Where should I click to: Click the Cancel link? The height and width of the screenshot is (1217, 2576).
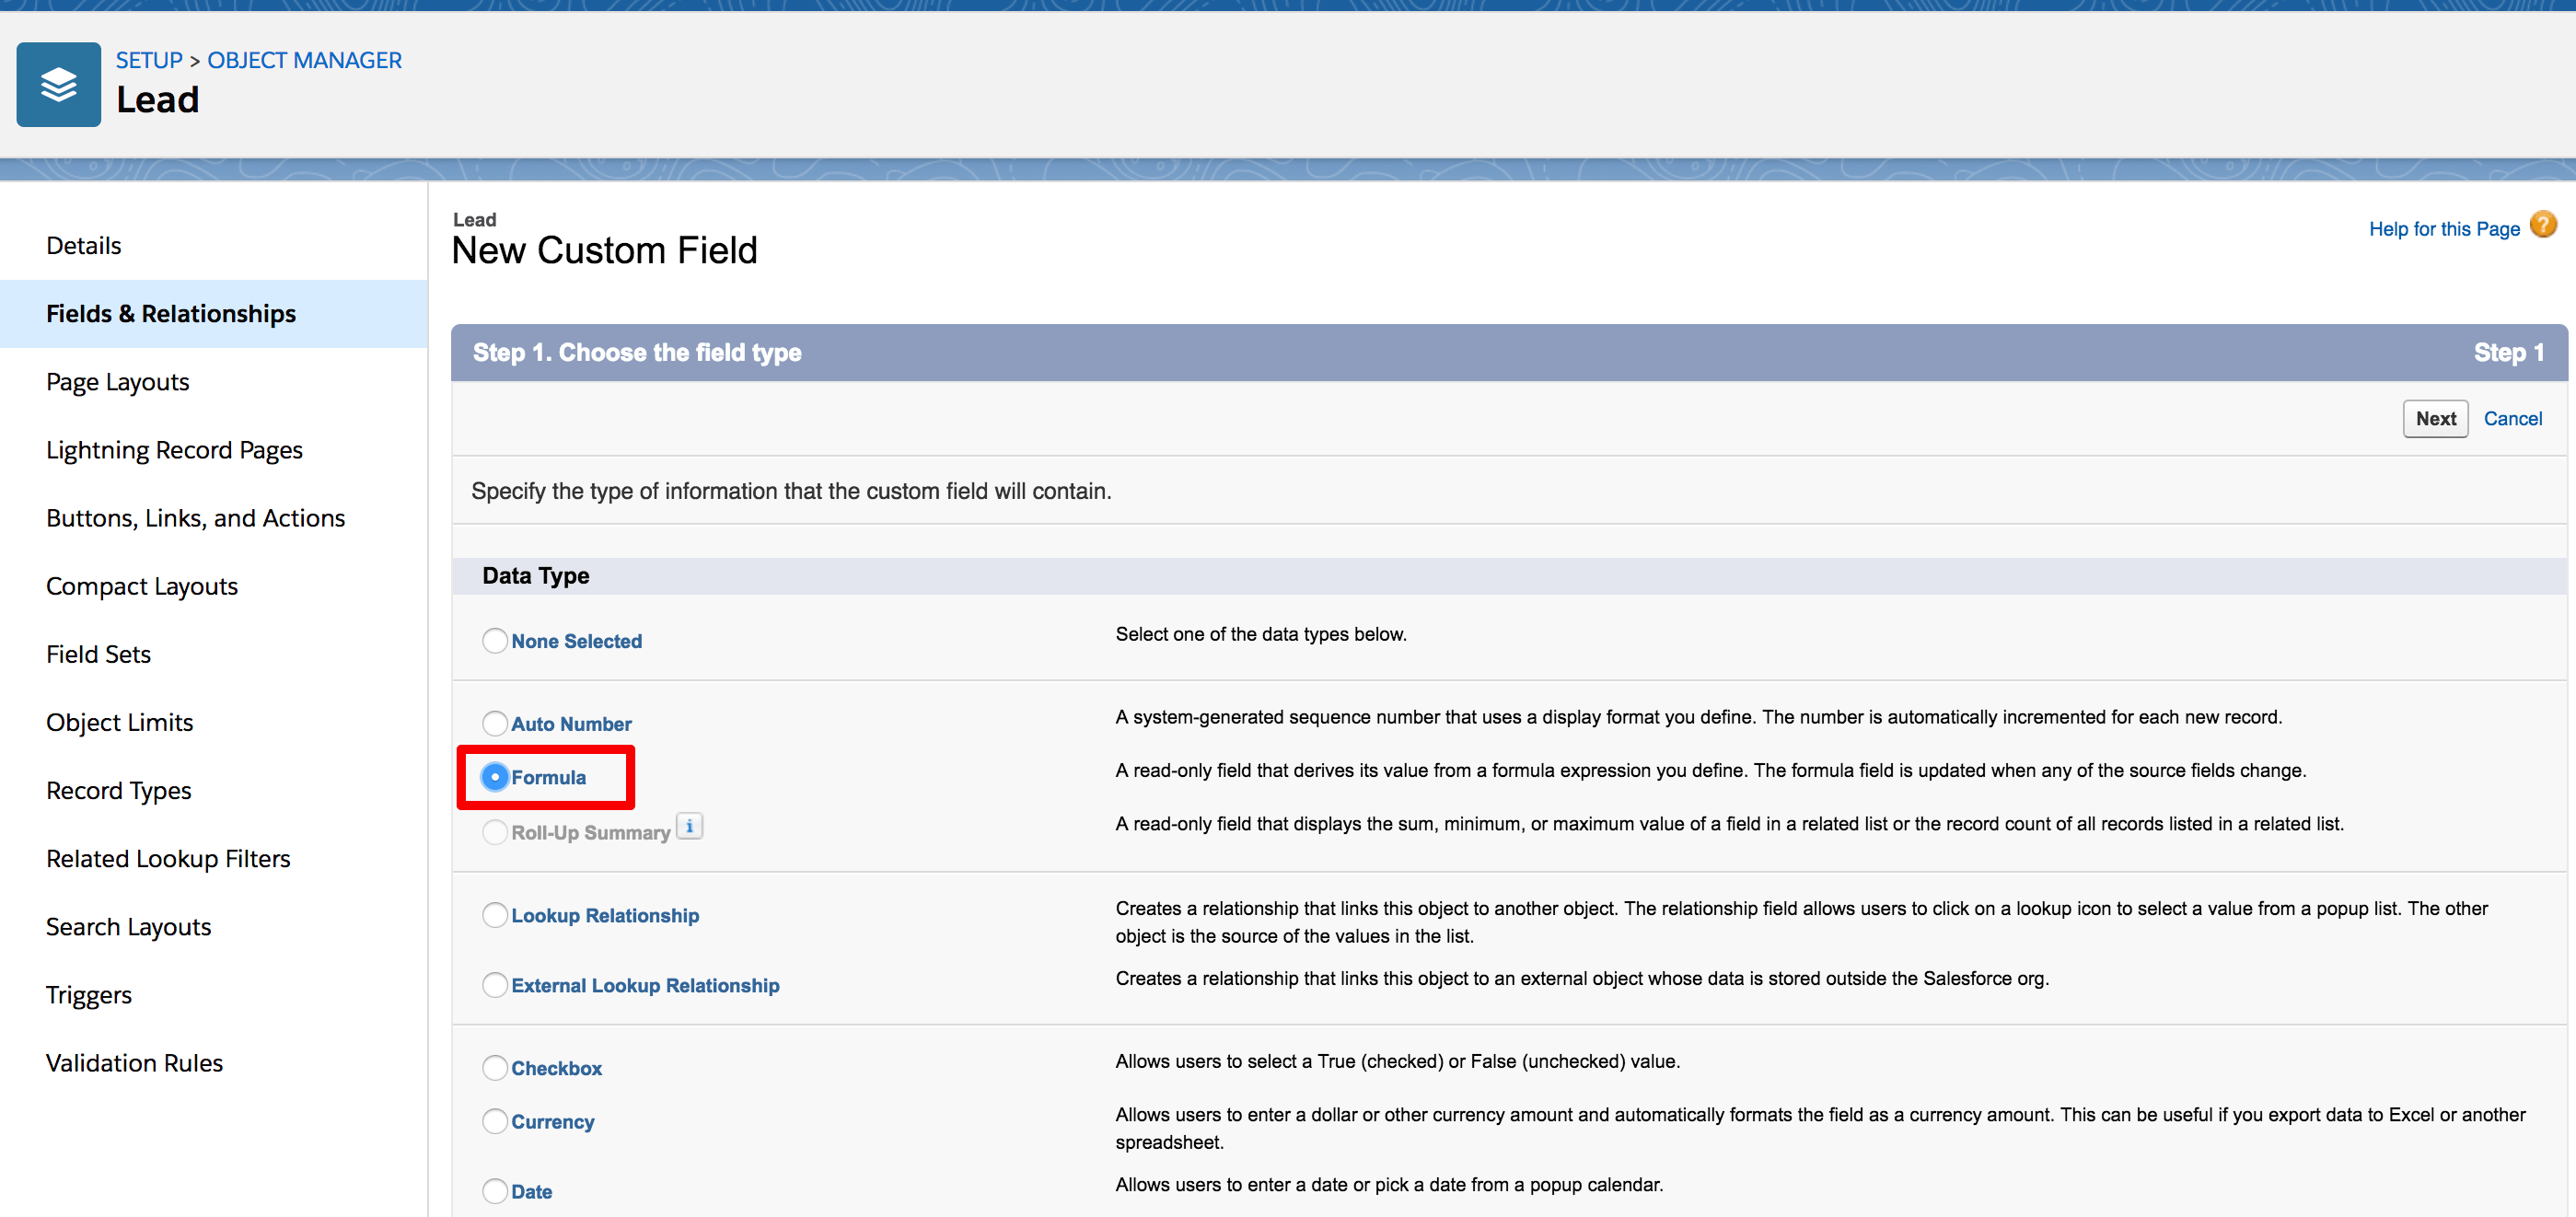point(2512,419)
